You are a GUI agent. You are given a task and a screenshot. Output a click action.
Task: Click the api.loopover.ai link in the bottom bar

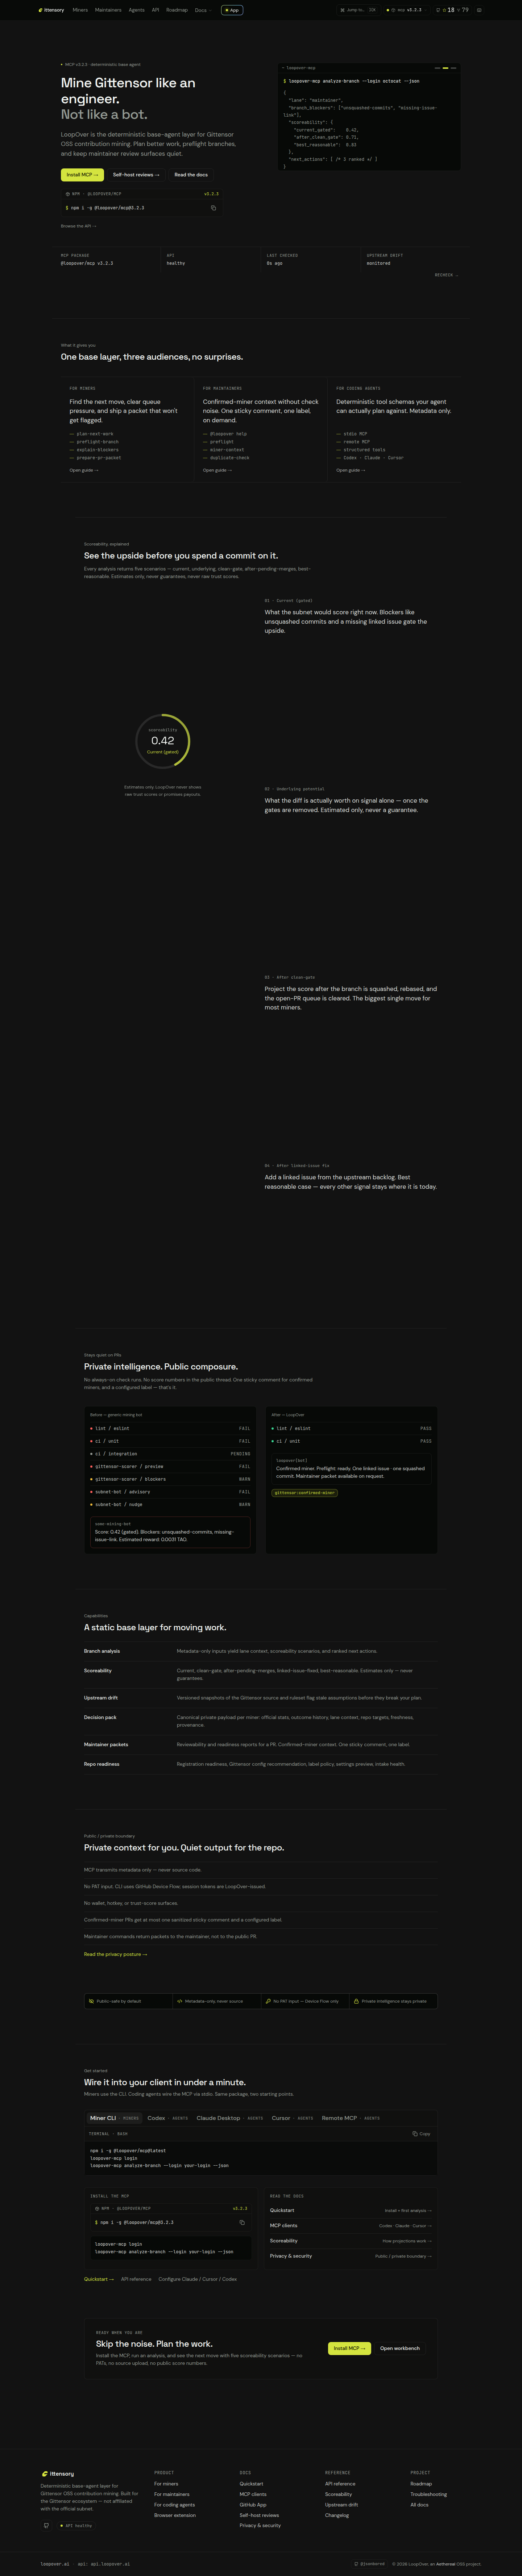(110, 2564)
